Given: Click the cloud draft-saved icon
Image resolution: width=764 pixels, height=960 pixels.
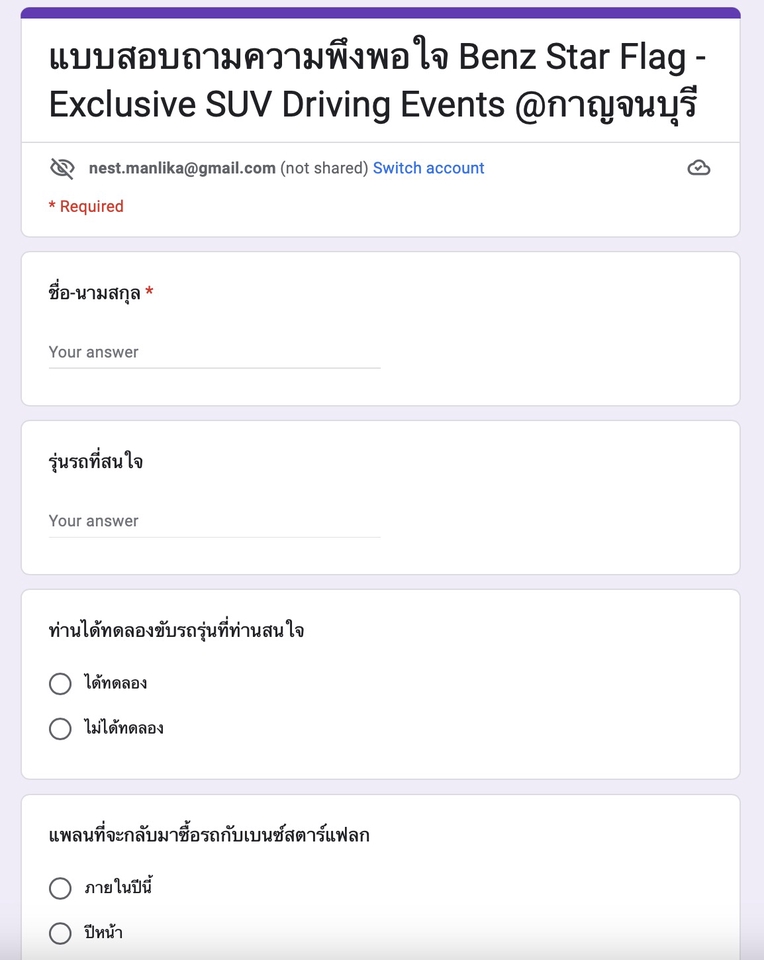Looking at the screenshot, I should point(698,168).
